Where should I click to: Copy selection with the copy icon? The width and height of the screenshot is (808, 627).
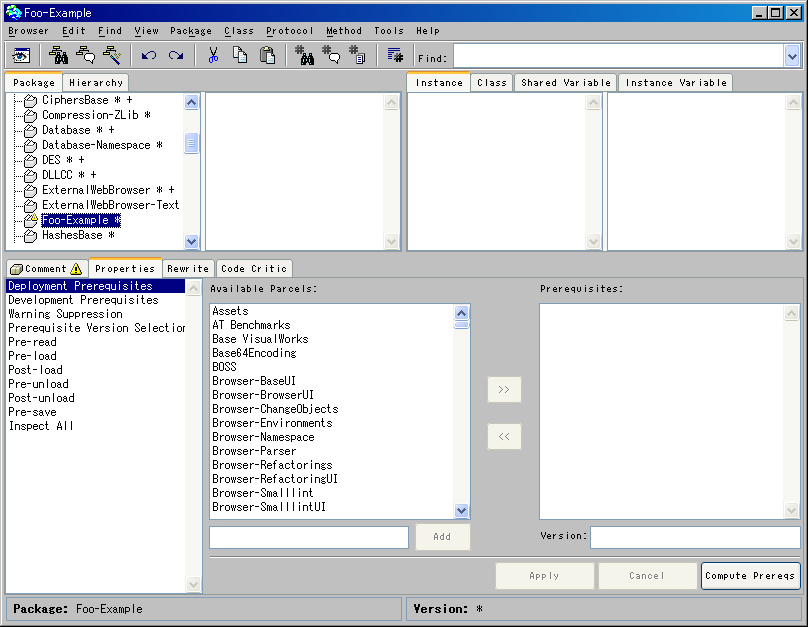coord(240,55)
